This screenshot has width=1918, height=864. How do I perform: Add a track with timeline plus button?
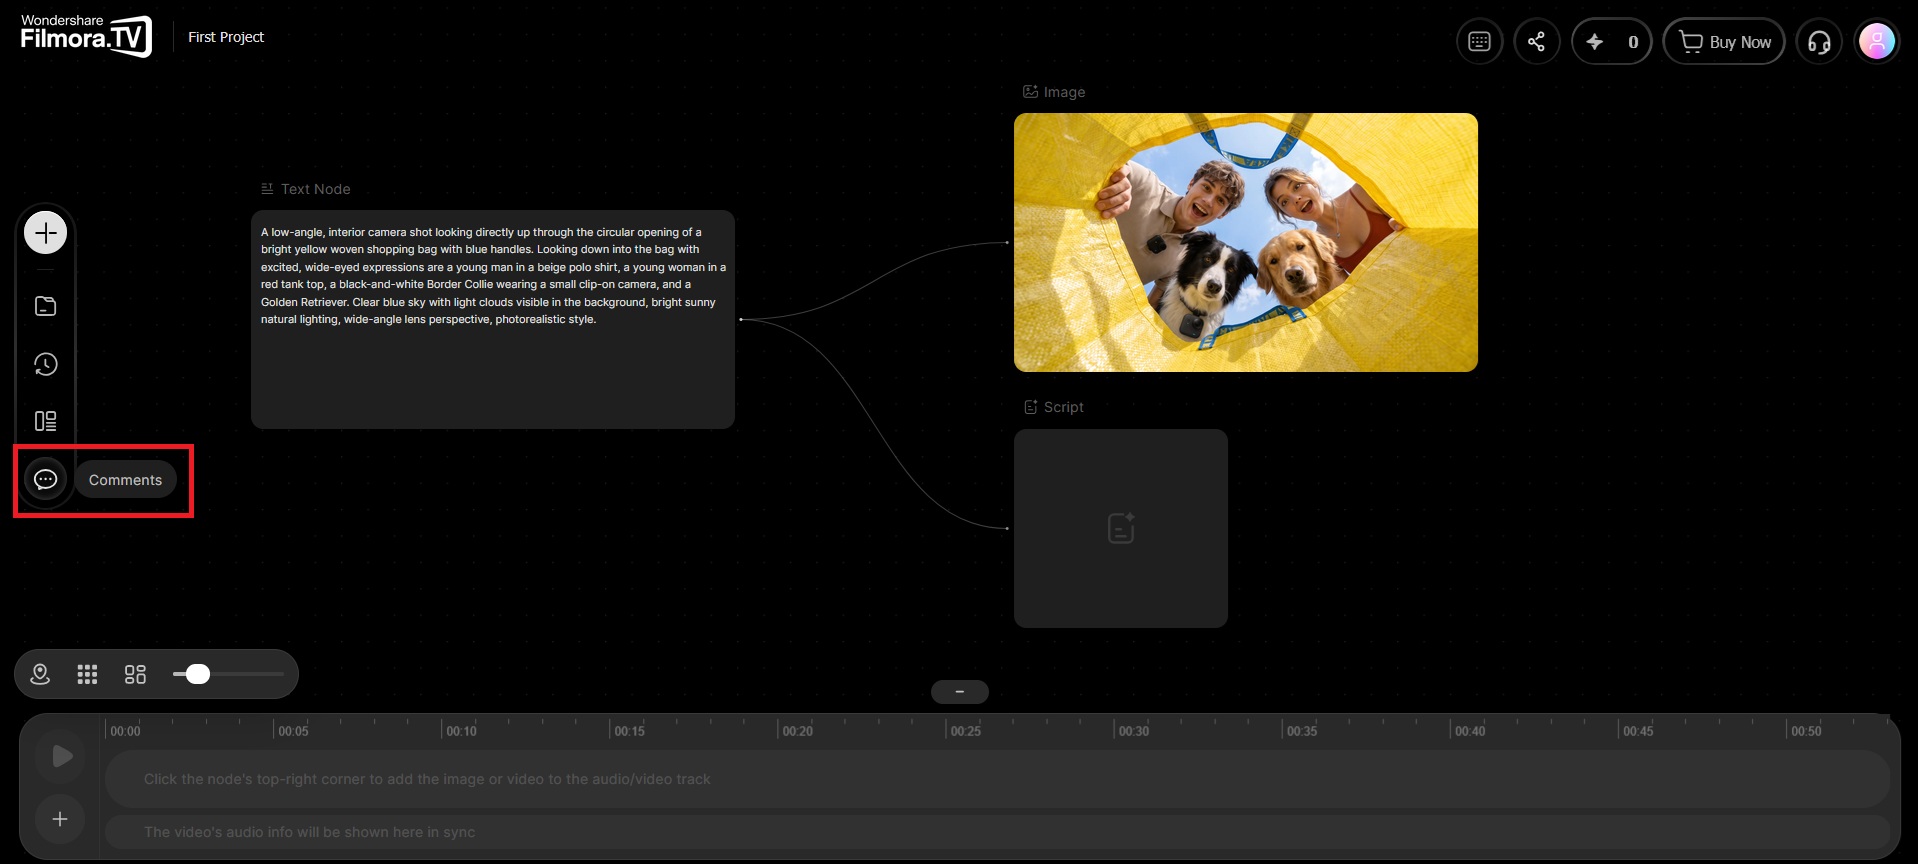[60, 819]
